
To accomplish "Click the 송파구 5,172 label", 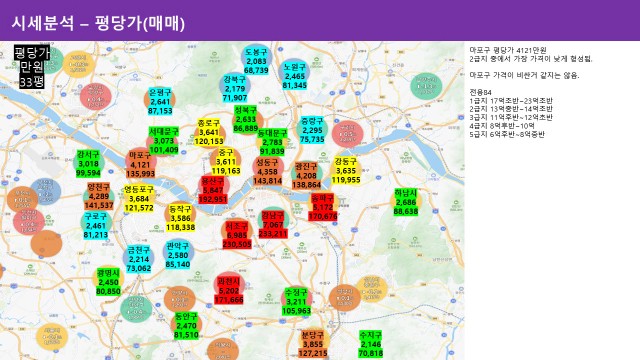I will point(323,207).
